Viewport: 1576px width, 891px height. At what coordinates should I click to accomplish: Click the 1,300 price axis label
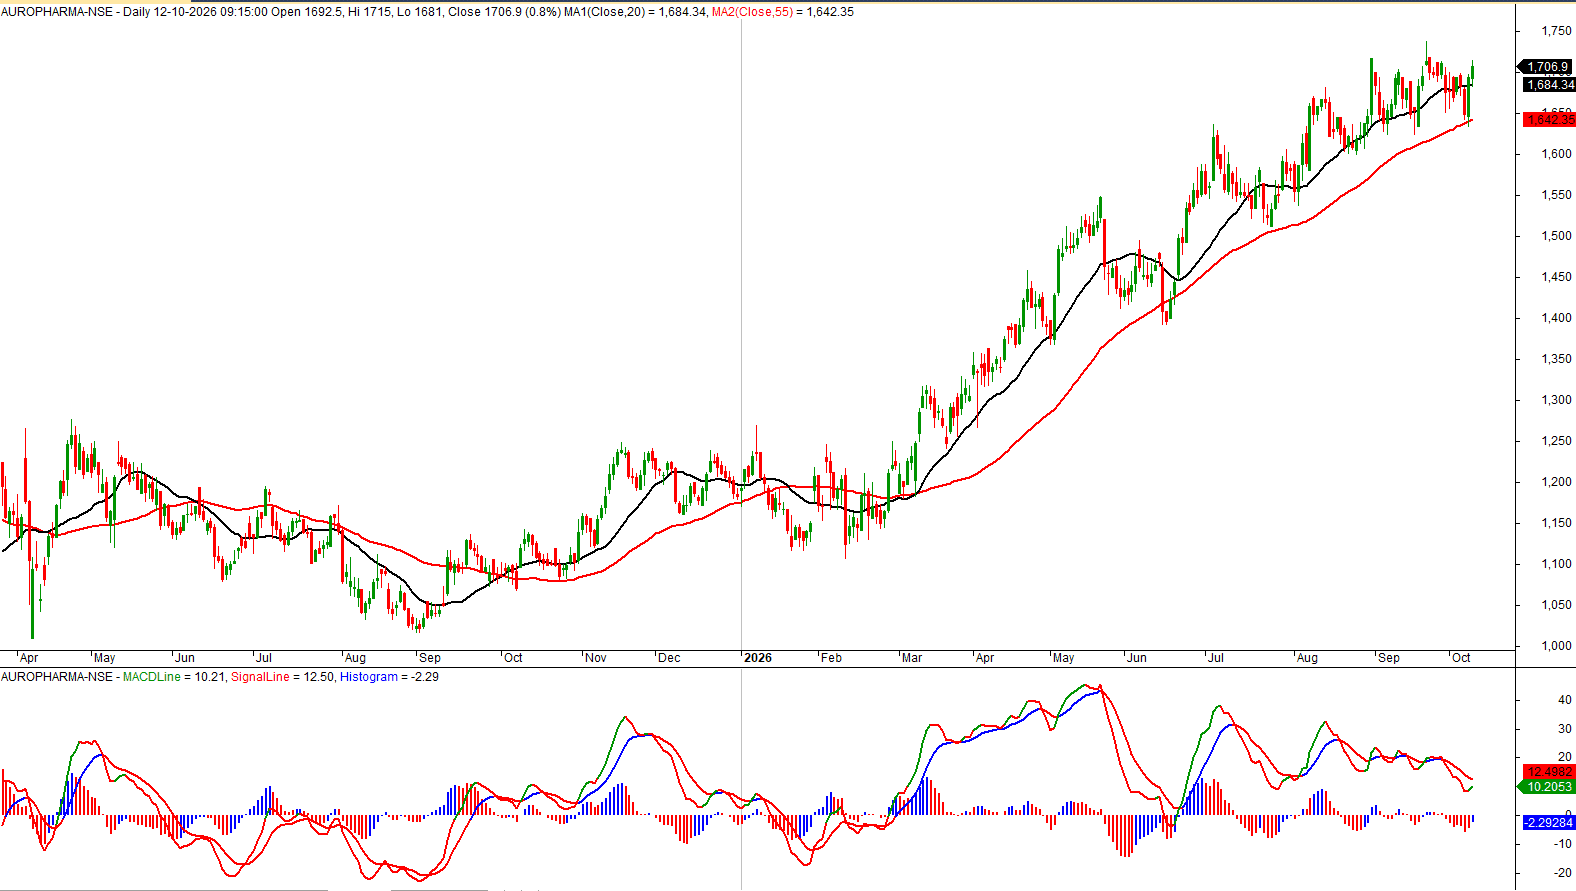[1556, 400]
